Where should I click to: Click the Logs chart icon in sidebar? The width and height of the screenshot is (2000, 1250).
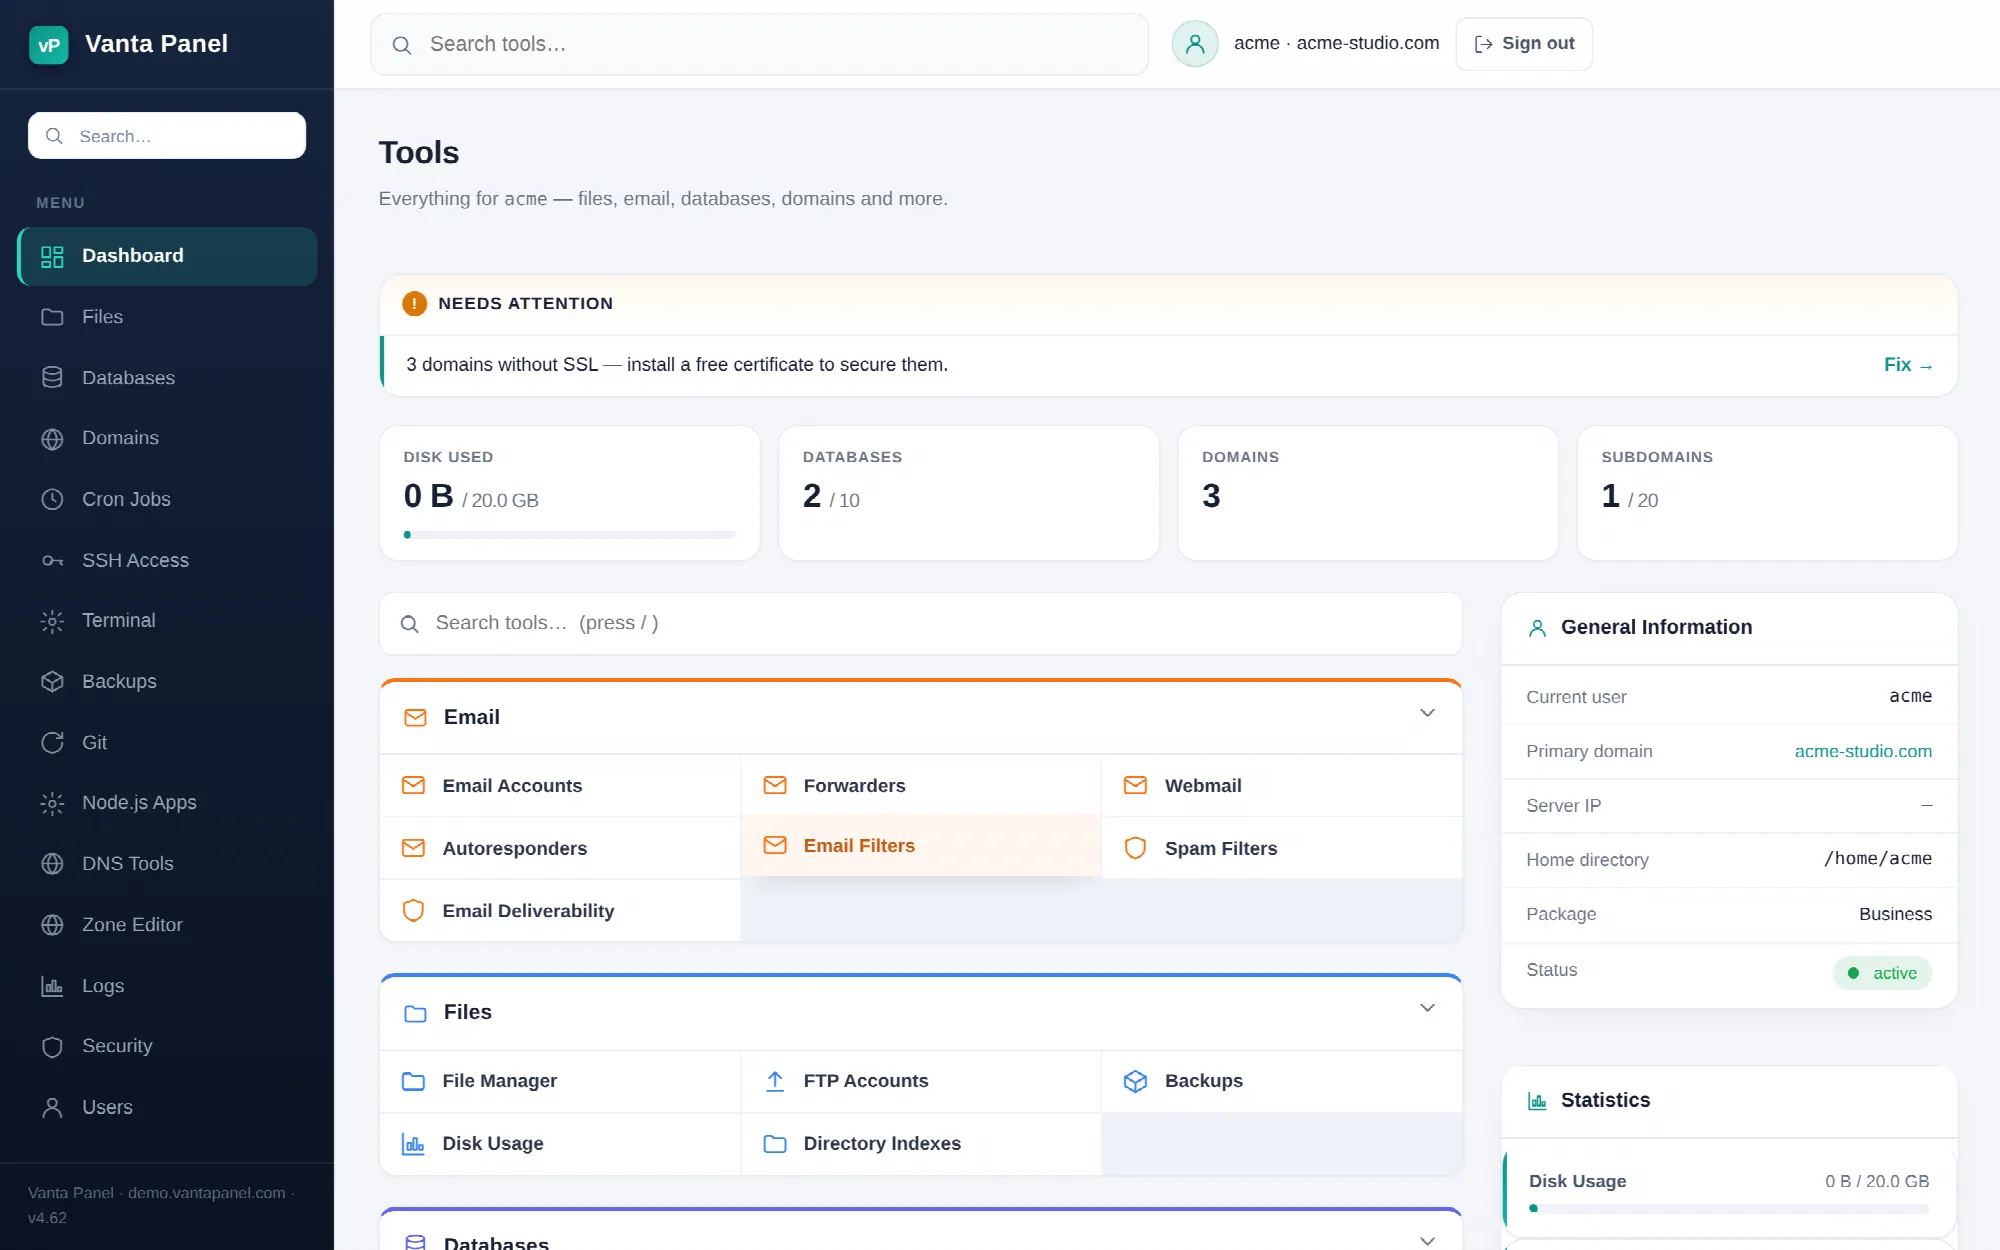(x=52, y=986)
